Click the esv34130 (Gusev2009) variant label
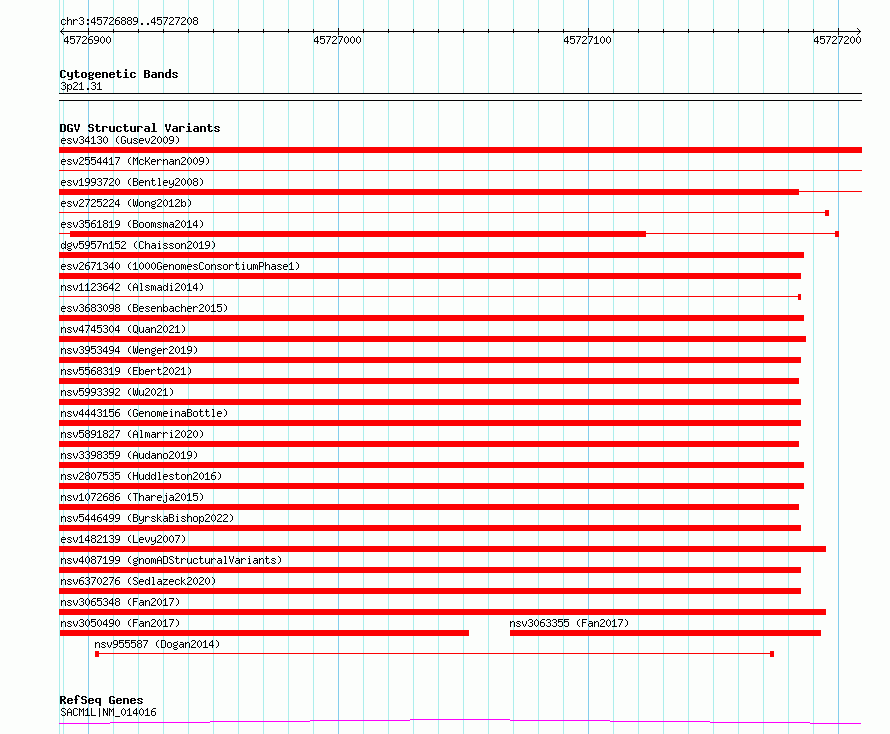This screenshot has width=890, height=734. pos(120,140)
